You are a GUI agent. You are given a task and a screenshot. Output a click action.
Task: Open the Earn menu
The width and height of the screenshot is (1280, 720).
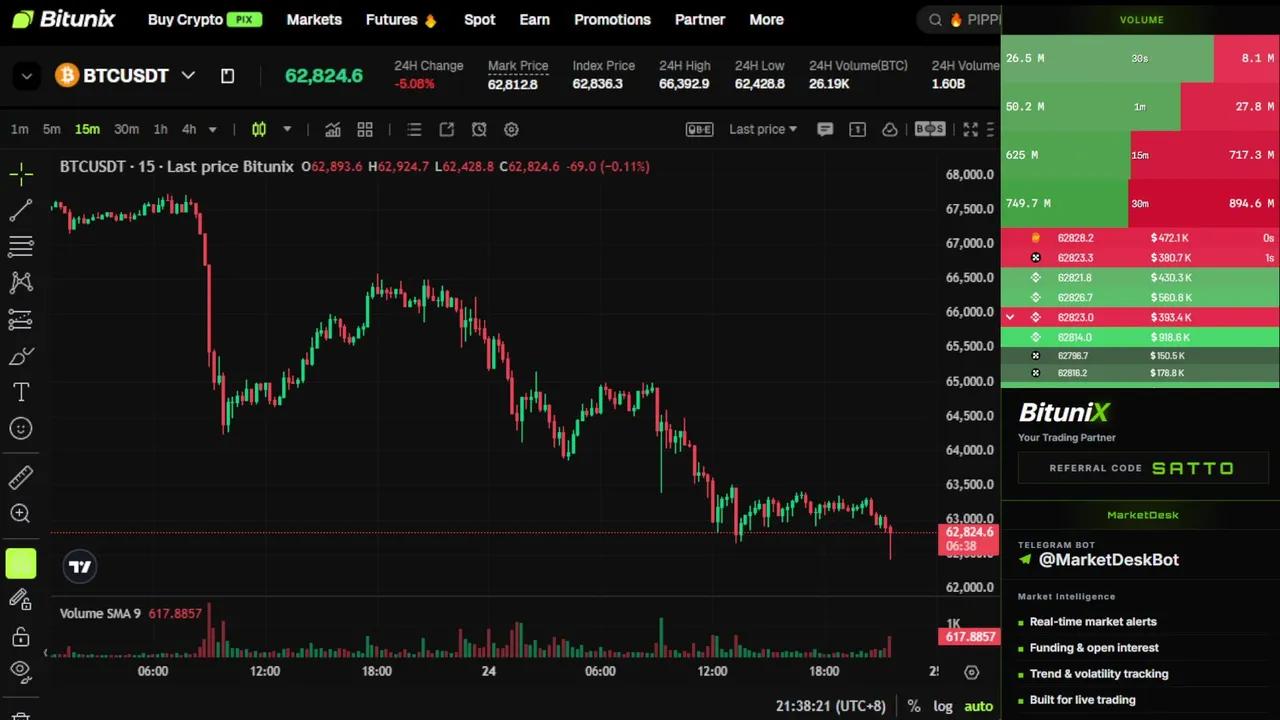(x=534, y=20)
